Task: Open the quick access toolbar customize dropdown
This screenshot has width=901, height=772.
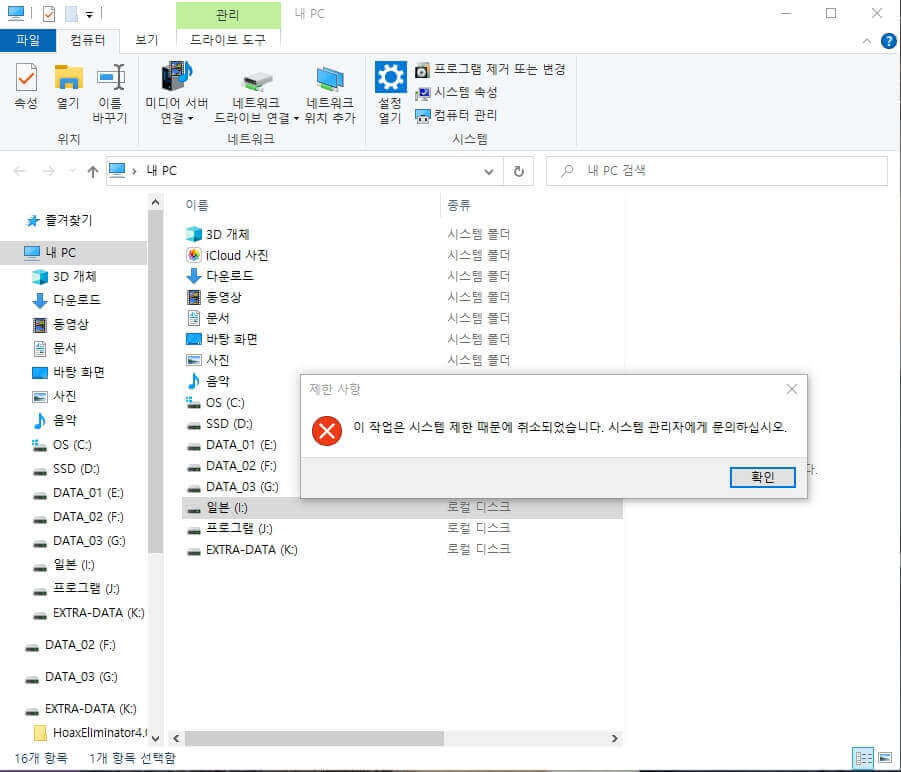Action: point(89,14)
